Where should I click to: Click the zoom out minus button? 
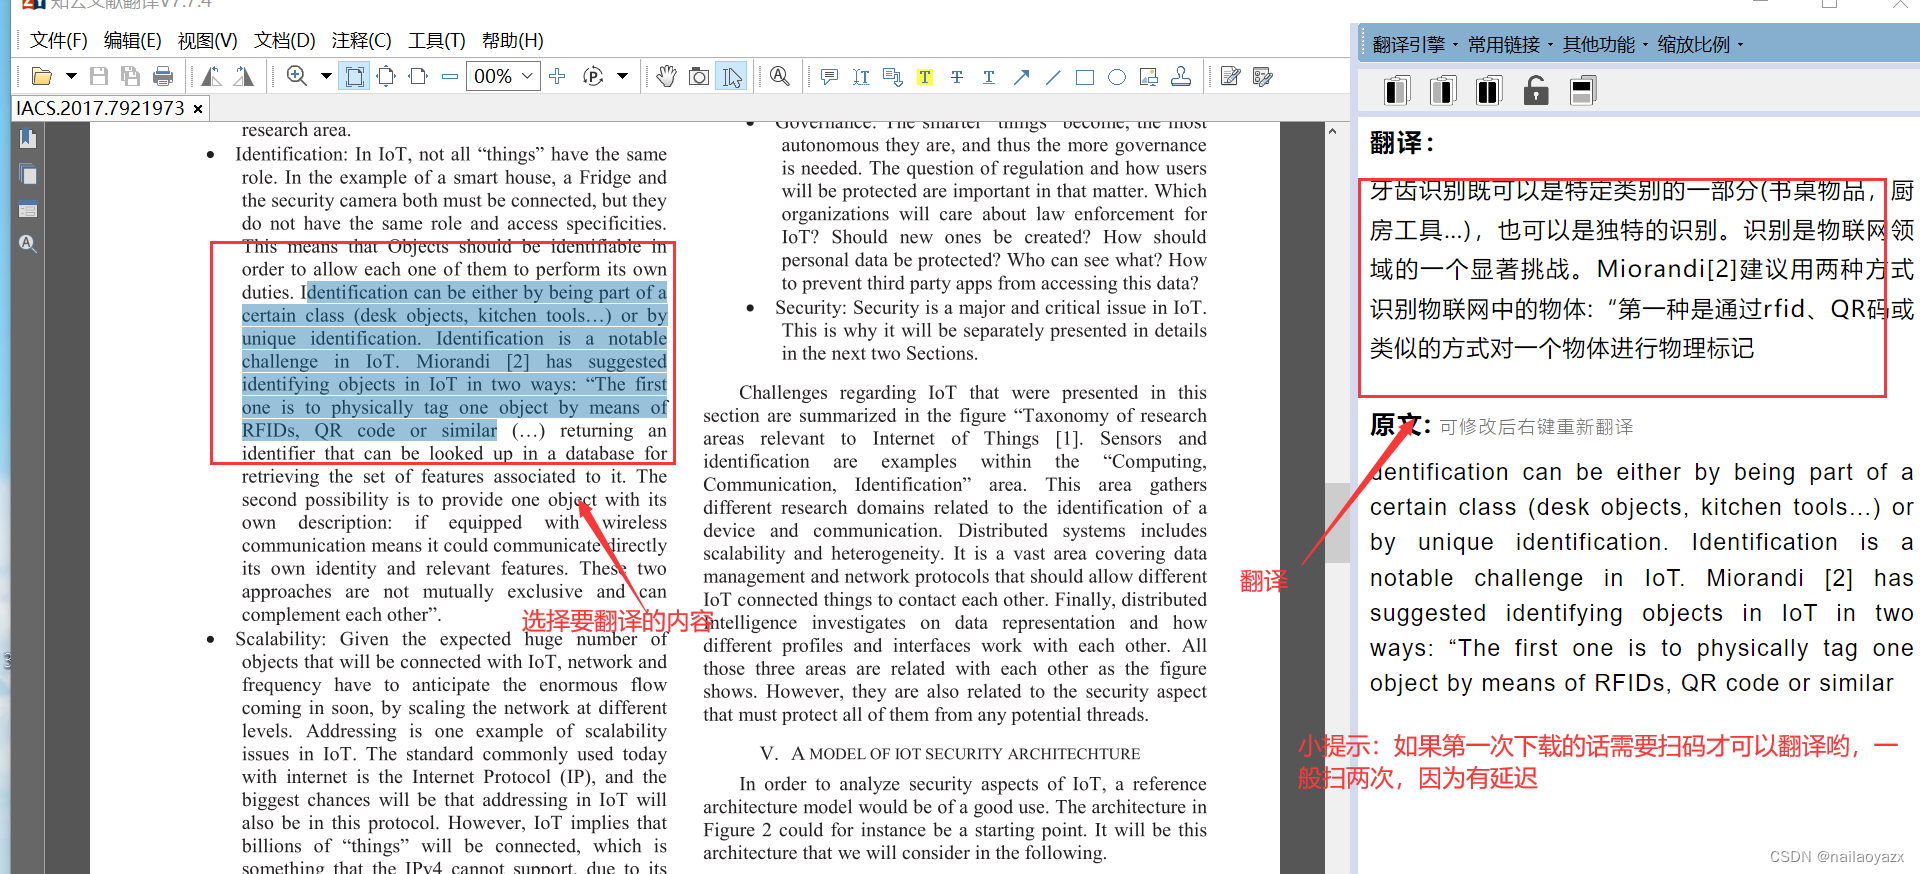[450, 76]
